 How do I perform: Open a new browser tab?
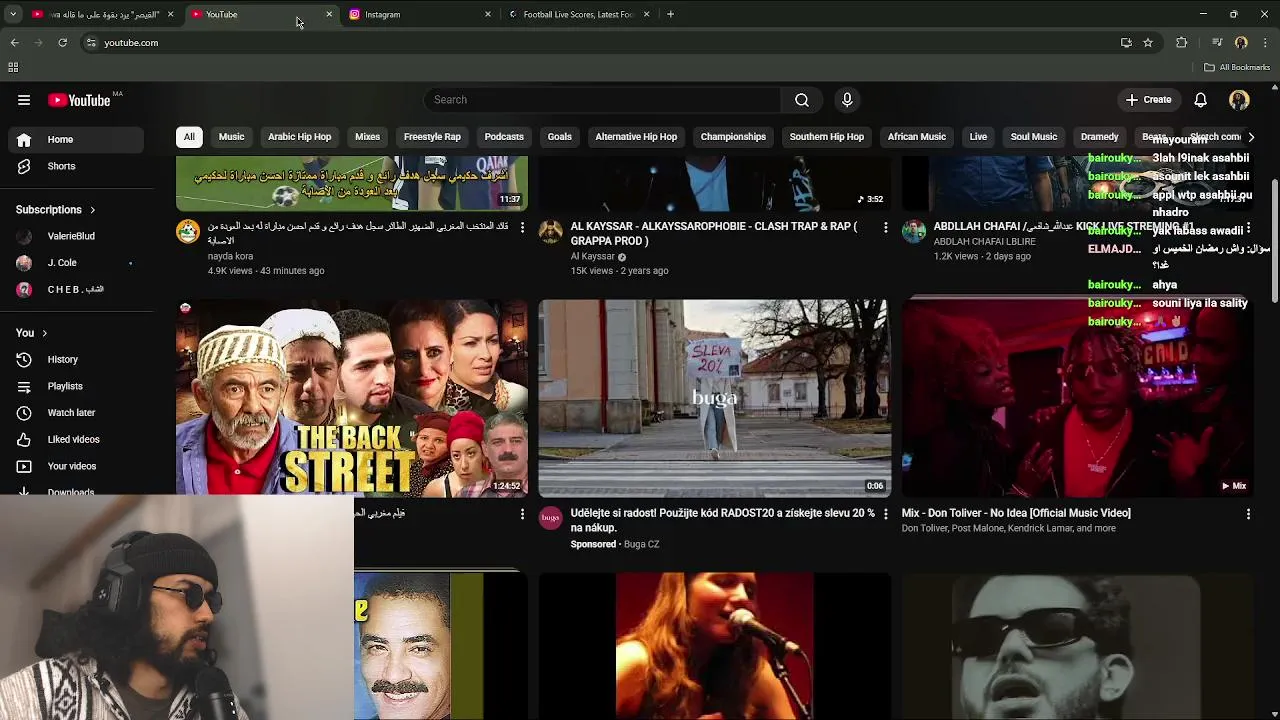tap(670, 14)
